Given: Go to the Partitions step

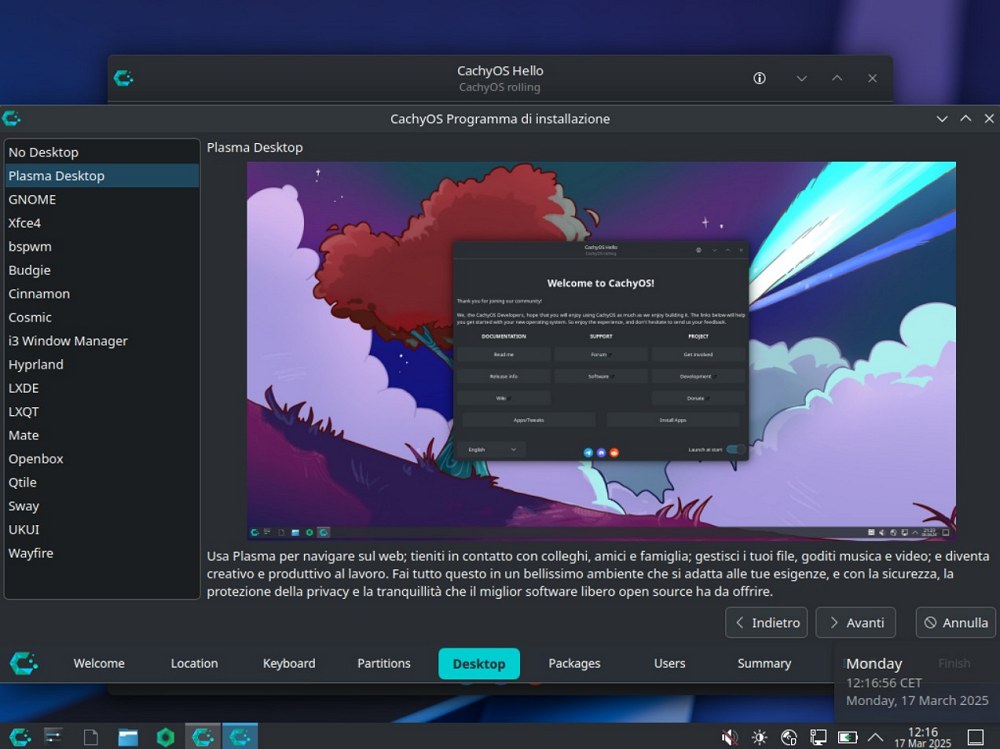Looking at the screenshot, I should [x=384, y=664].
